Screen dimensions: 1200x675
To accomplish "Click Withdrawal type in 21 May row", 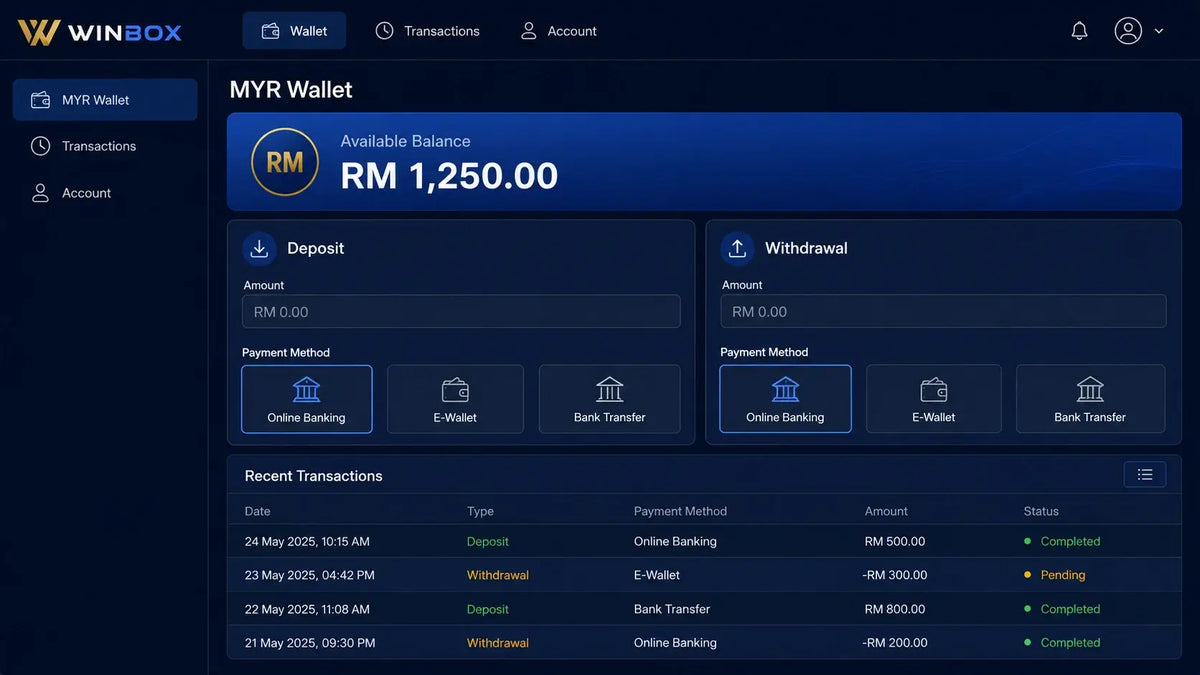I will coord(498,643).
